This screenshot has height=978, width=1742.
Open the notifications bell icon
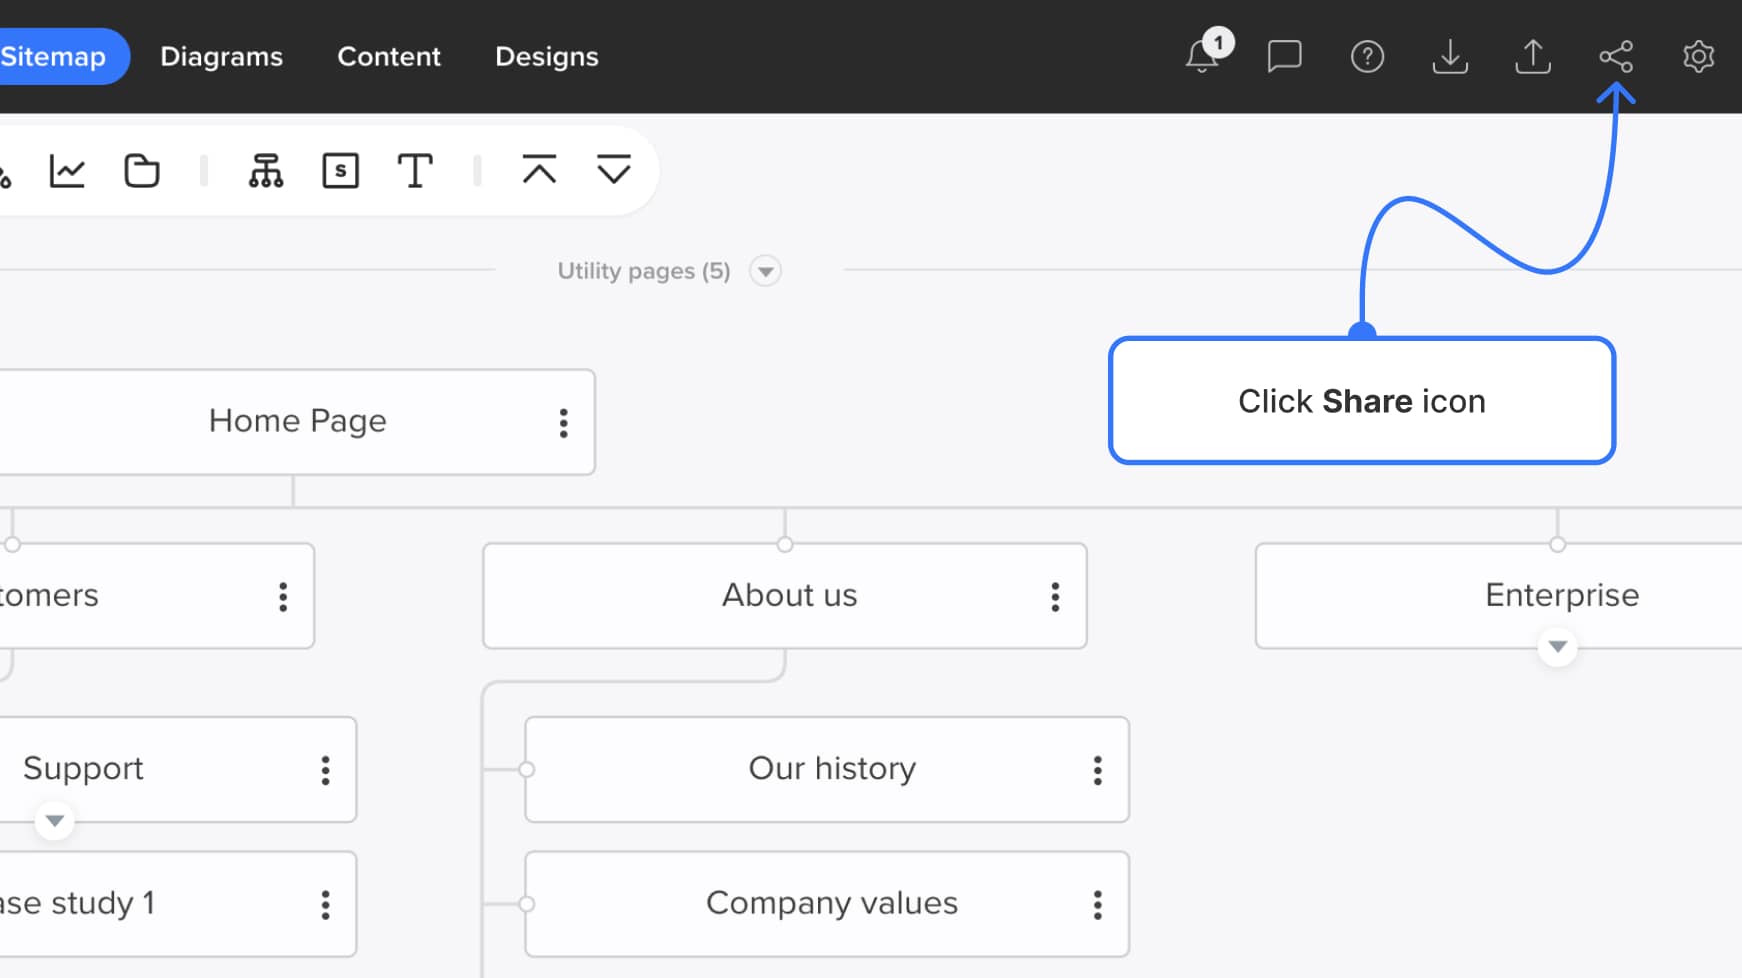pos(1203,56)
